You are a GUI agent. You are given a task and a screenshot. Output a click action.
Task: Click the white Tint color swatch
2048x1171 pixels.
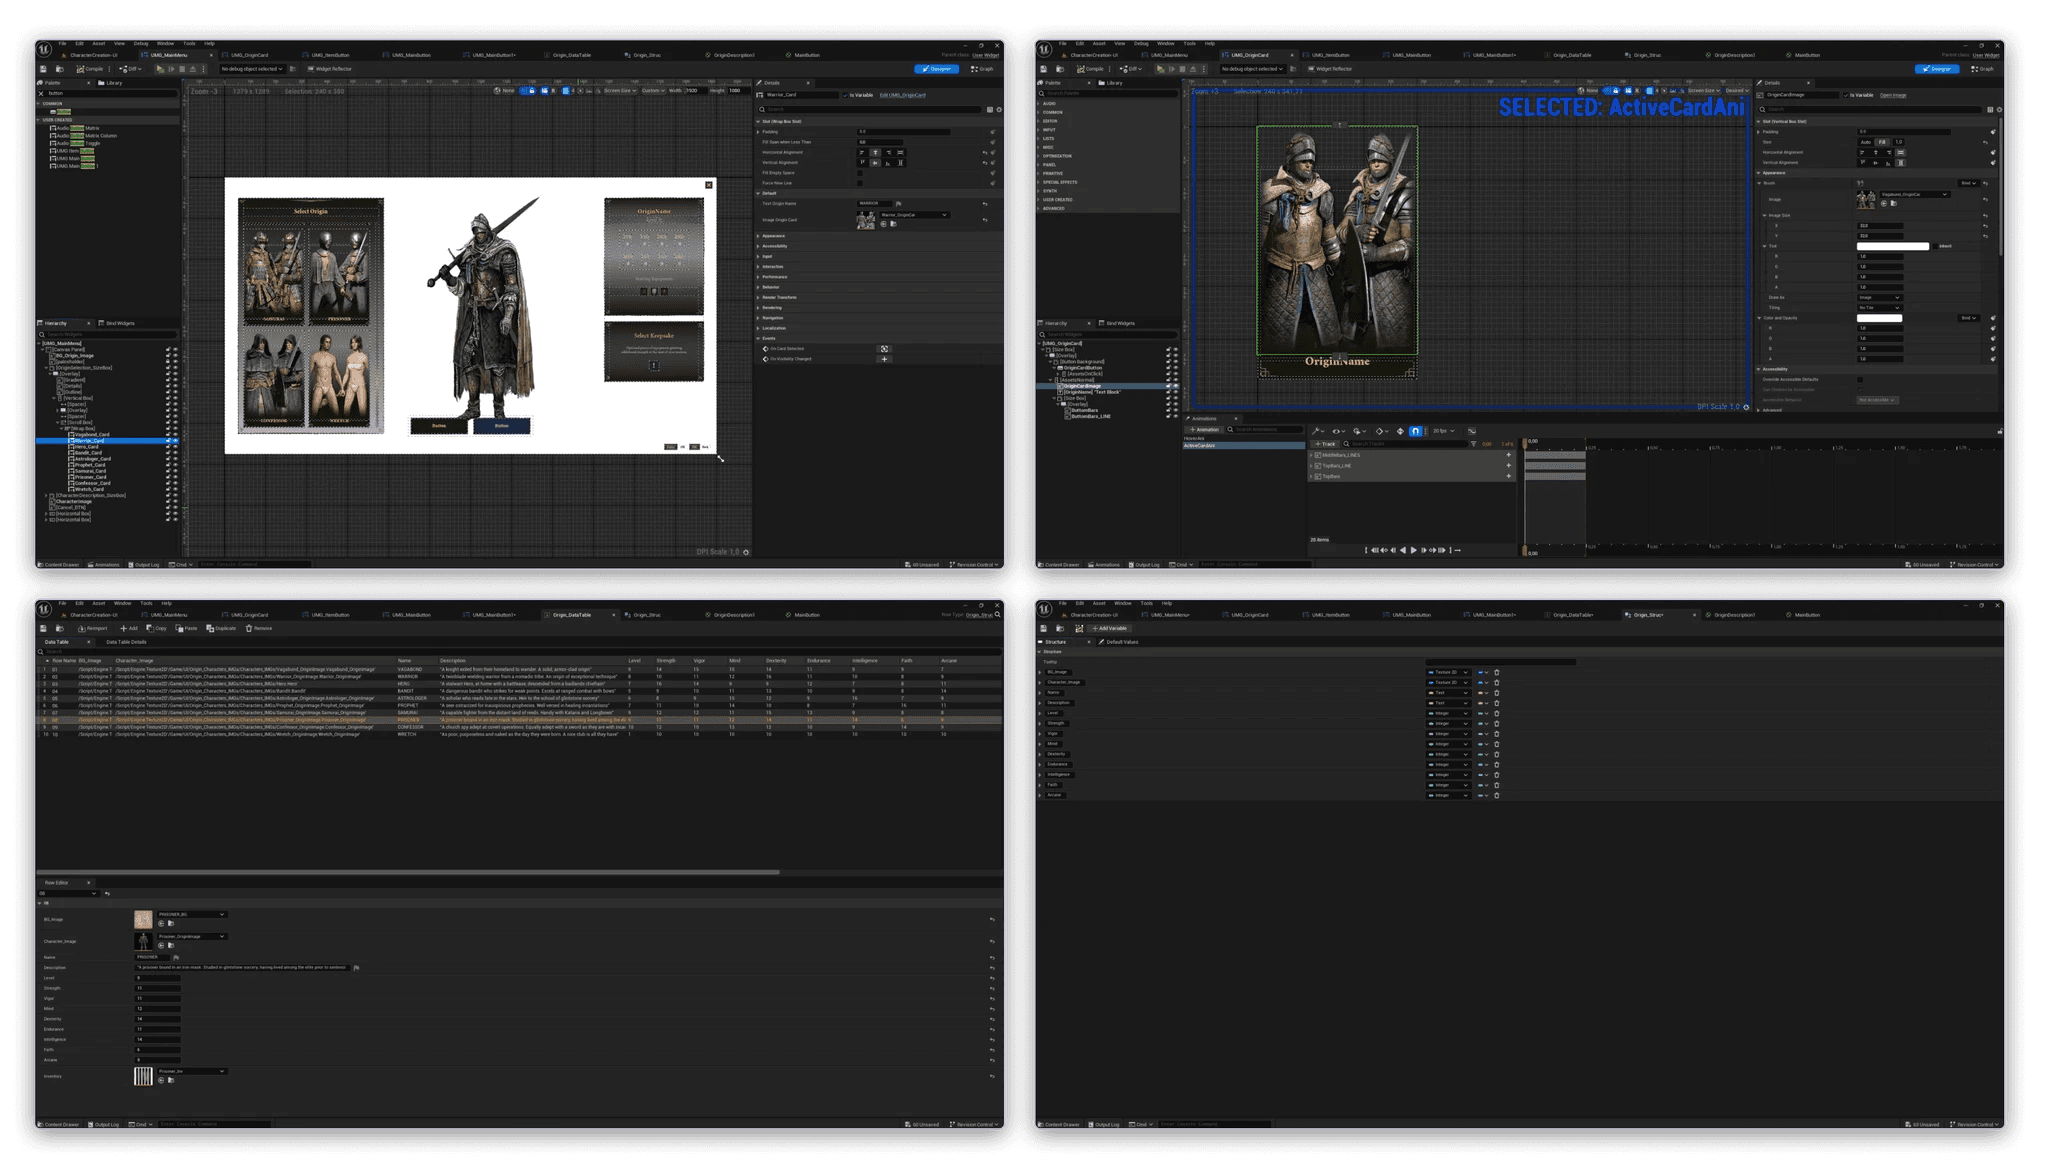[1892, 246]
